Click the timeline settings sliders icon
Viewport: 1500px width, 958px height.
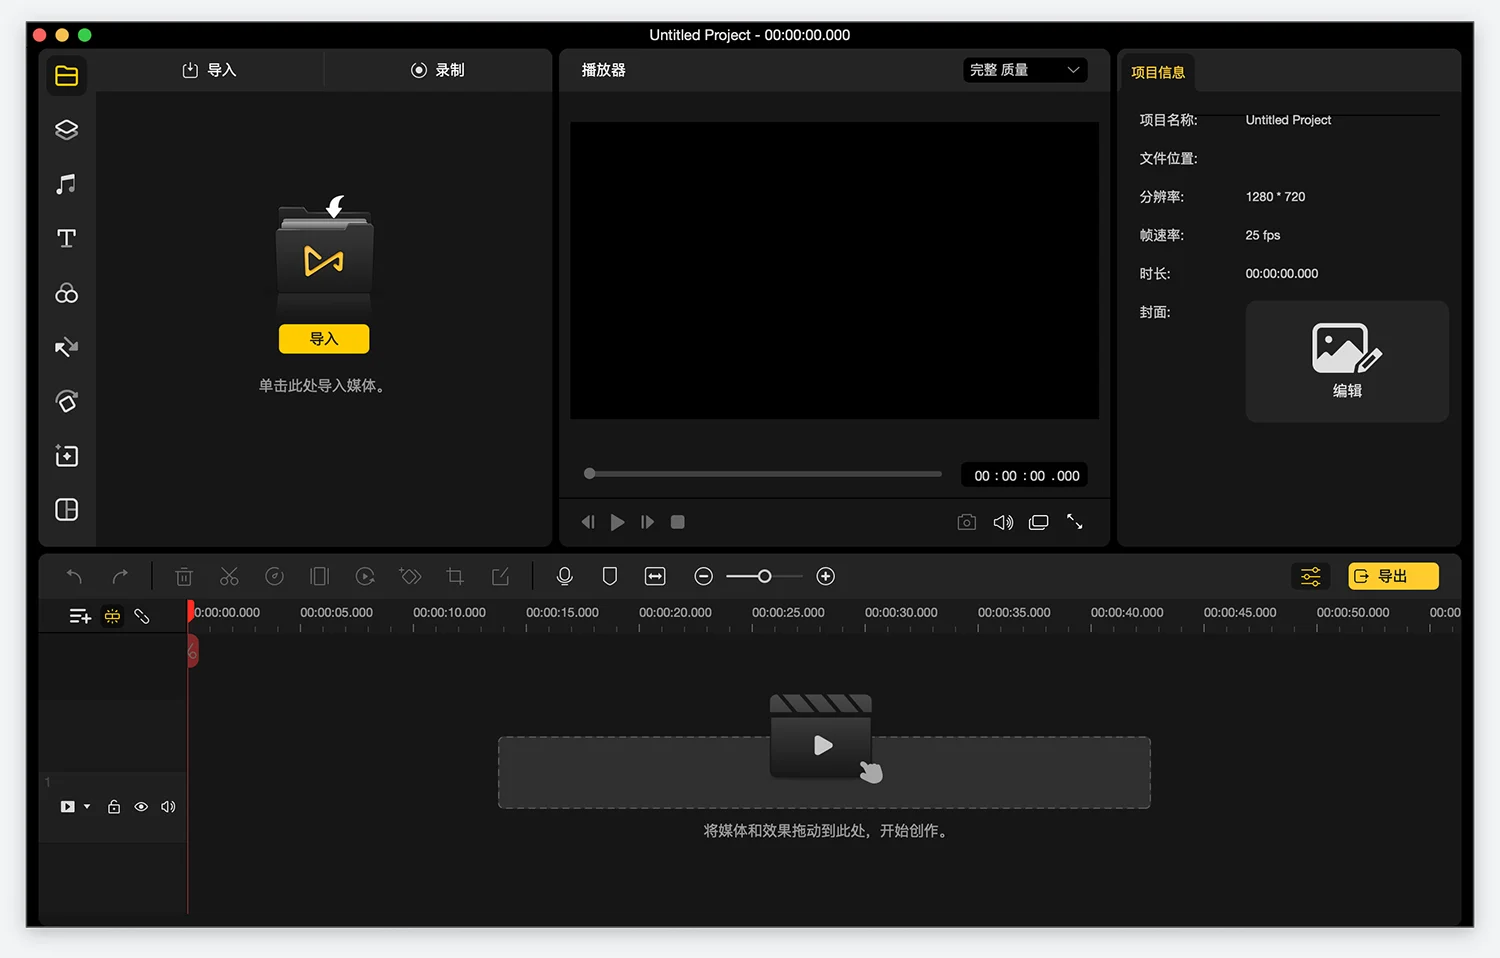pyautogui.click(x=1310, y=576)
